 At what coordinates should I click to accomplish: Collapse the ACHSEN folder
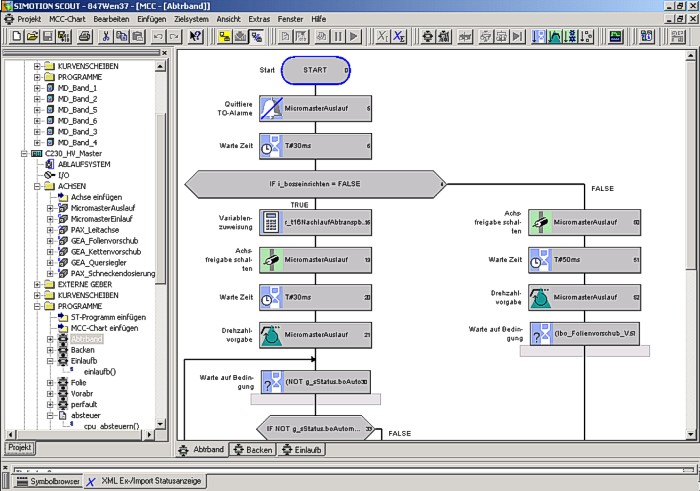(37, 186)
